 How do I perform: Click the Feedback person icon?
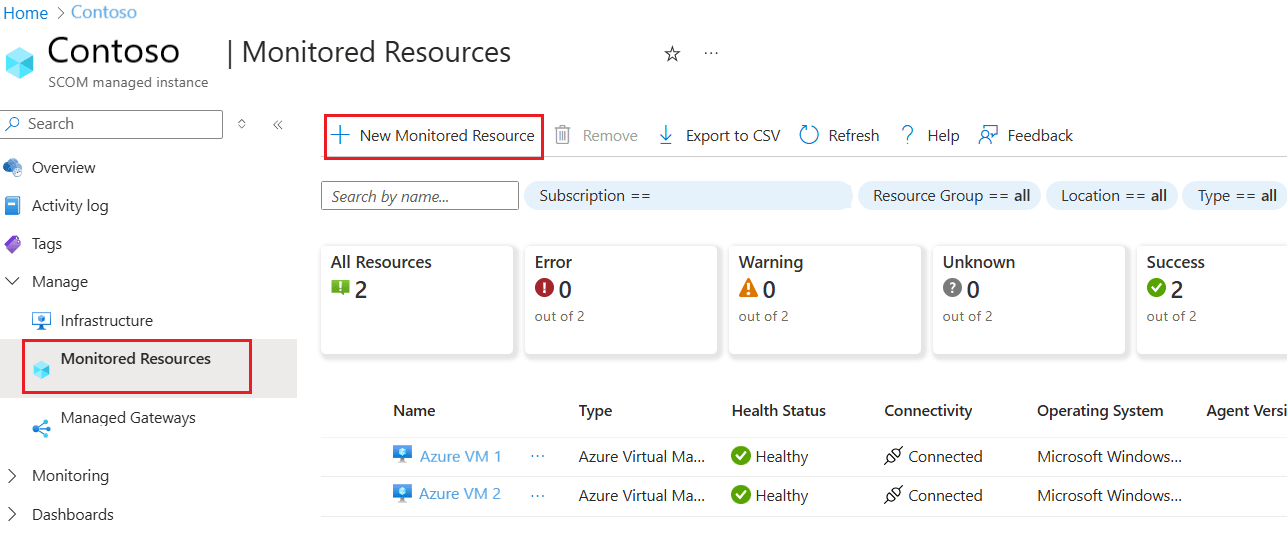[988, 135]
